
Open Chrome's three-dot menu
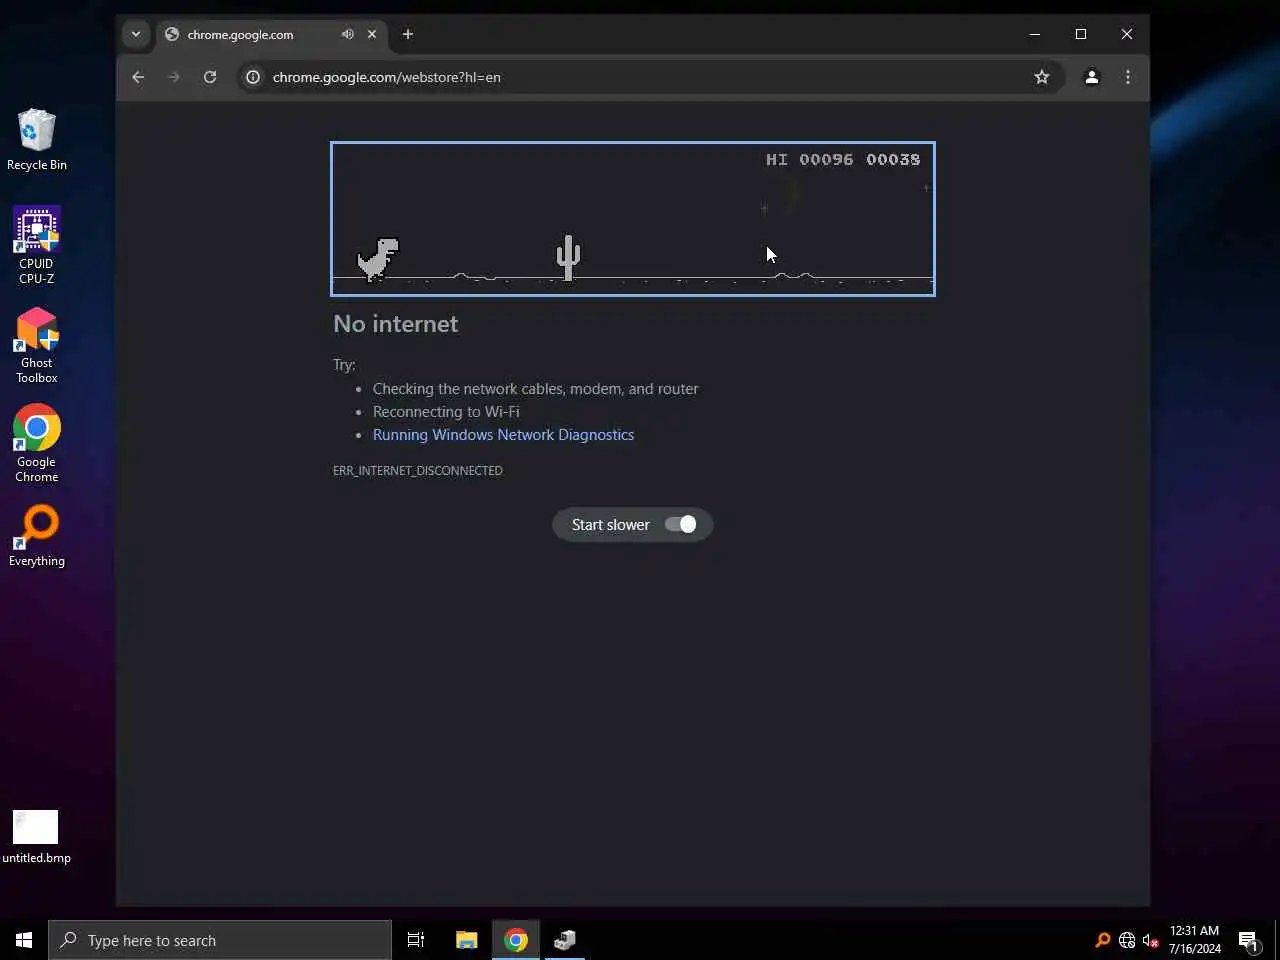pyautogui.click(x=1128, y=77)
